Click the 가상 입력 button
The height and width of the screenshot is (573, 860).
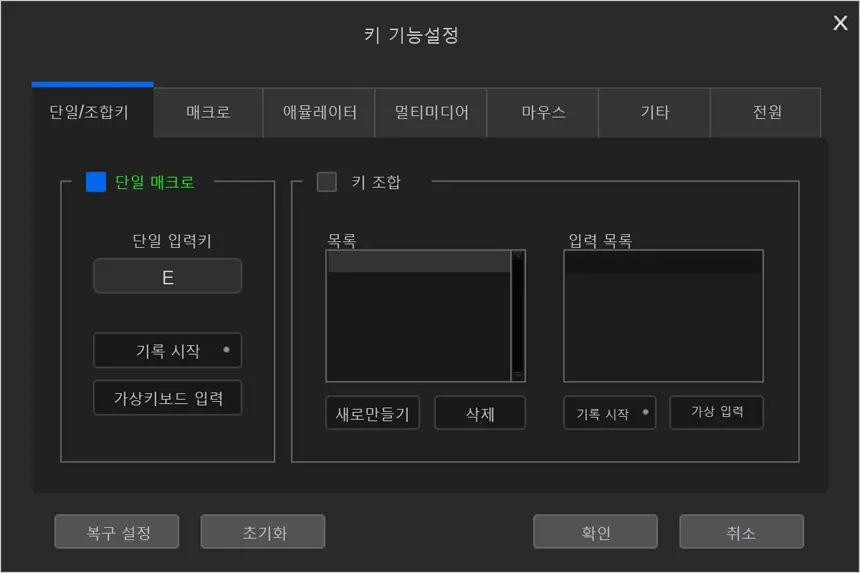[716, 412]
